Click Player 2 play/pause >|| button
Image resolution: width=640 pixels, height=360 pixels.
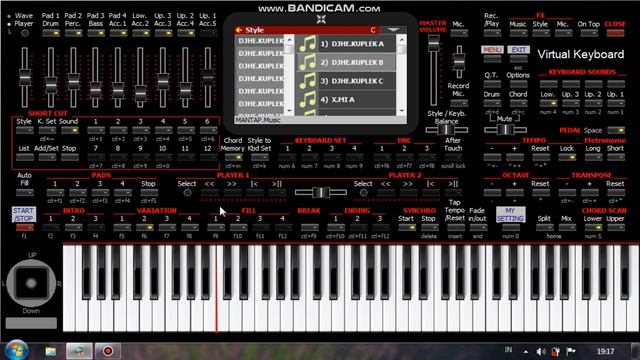click(x=453, y=192)
